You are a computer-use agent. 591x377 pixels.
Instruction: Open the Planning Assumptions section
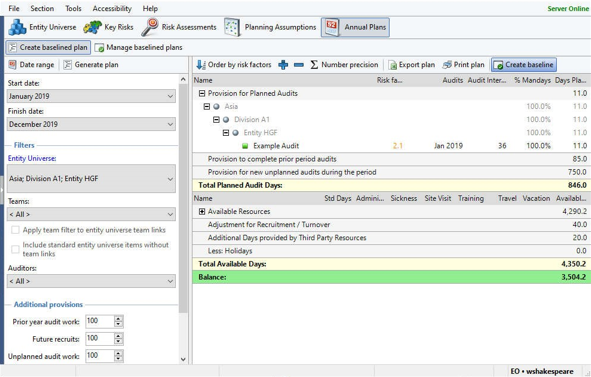click(x=270, y=27)
